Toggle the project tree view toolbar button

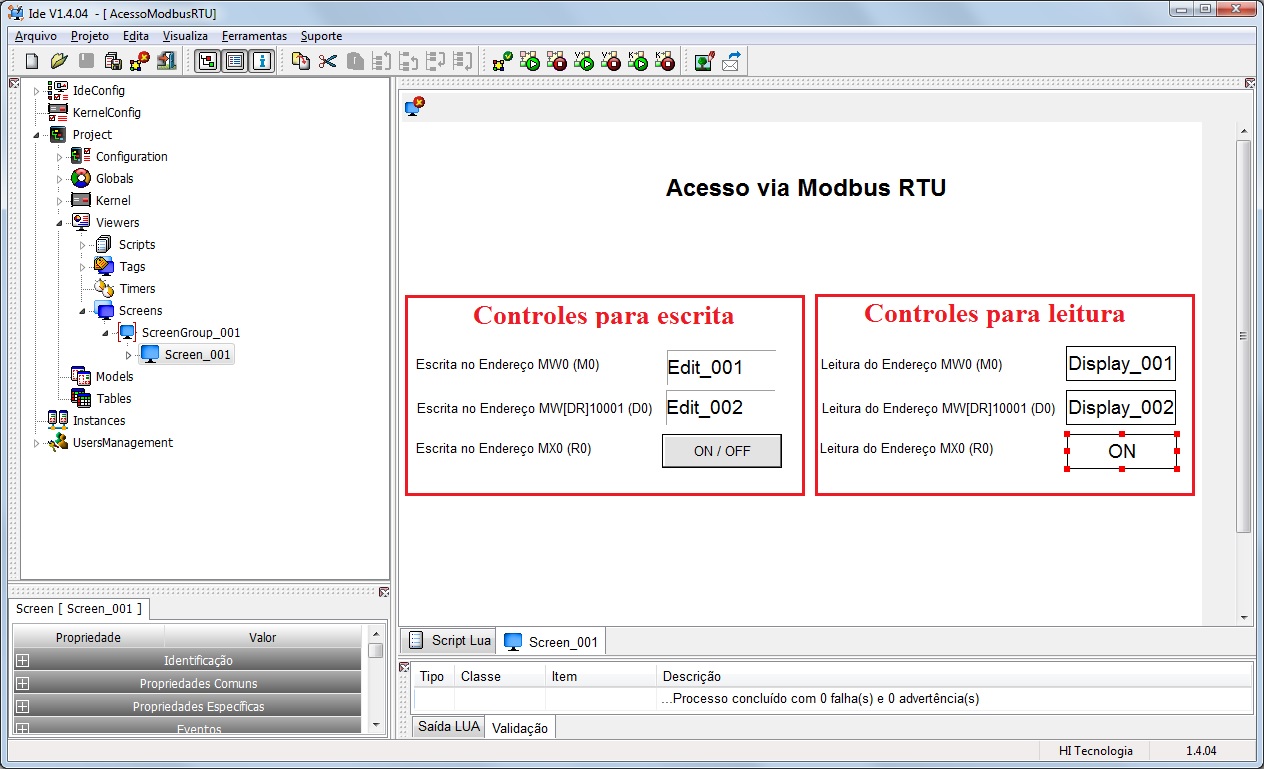click(208, 61)
